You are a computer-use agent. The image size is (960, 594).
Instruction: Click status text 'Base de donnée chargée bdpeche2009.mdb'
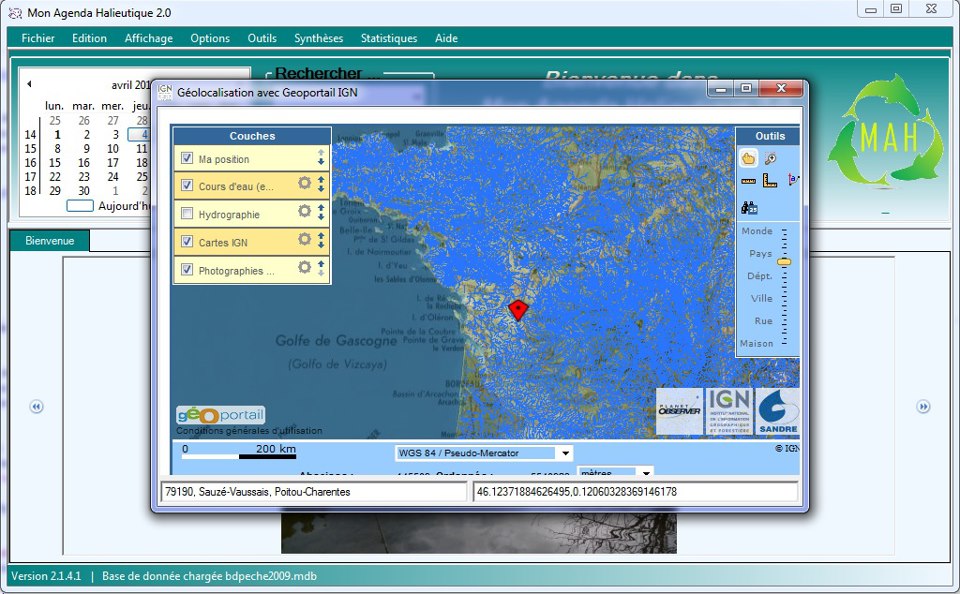pos(209,576)
